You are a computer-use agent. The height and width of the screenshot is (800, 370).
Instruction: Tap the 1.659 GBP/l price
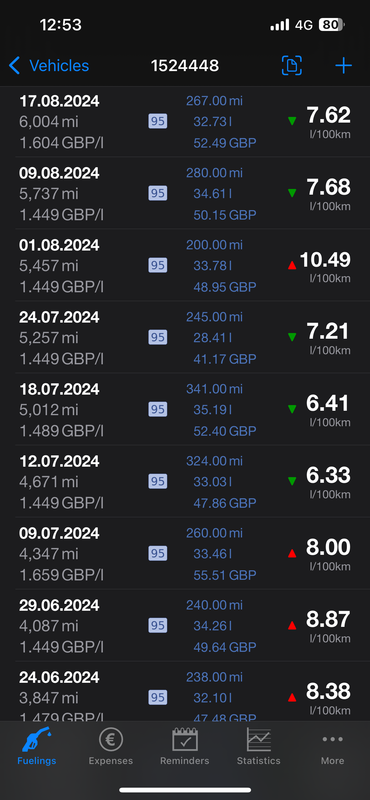point(62,575)
